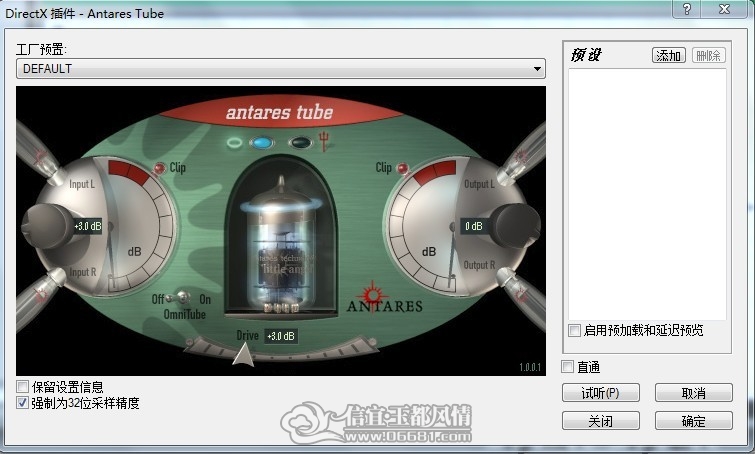Click the dialog help question-mark button
The image size is (755, 454).
[x=687, y=9]
